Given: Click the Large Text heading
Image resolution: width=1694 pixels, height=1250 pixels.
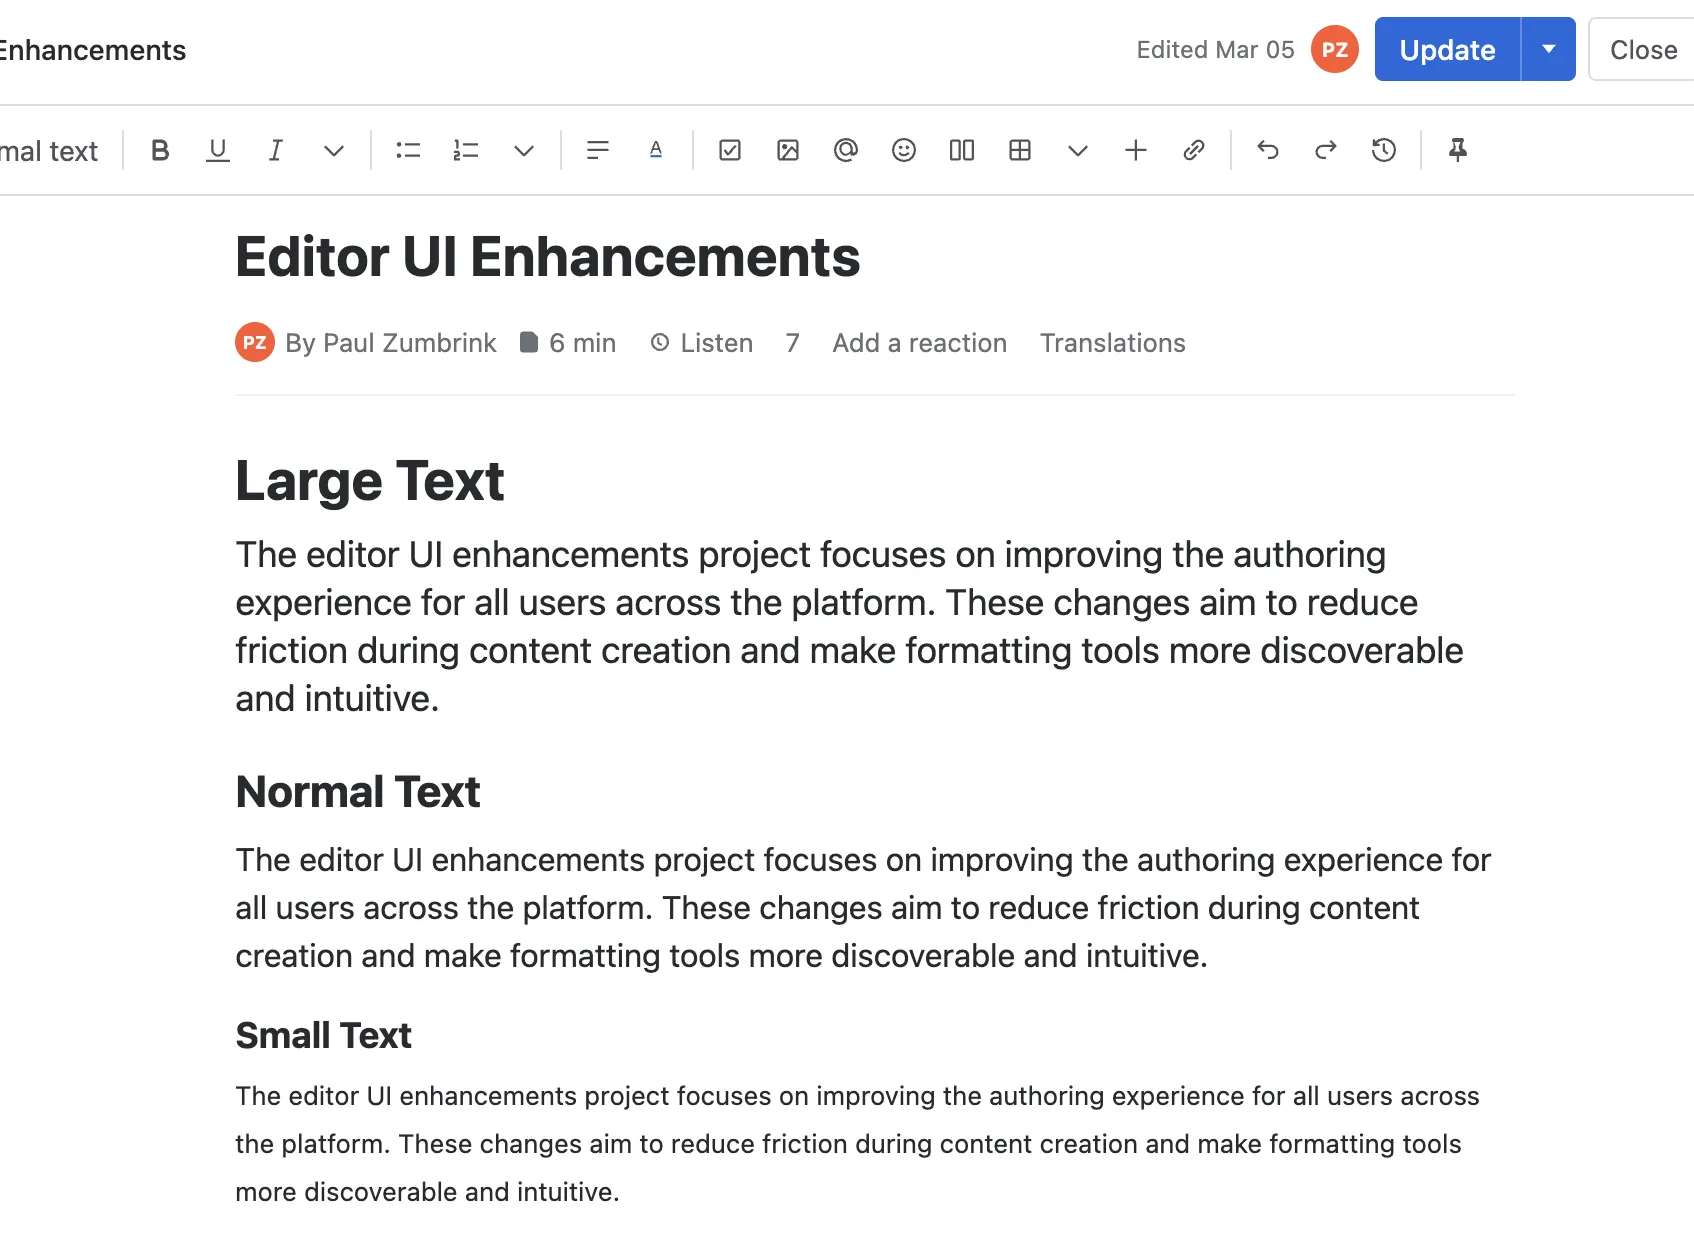Looking at the screenshot, I should click(x=370, y=481).
